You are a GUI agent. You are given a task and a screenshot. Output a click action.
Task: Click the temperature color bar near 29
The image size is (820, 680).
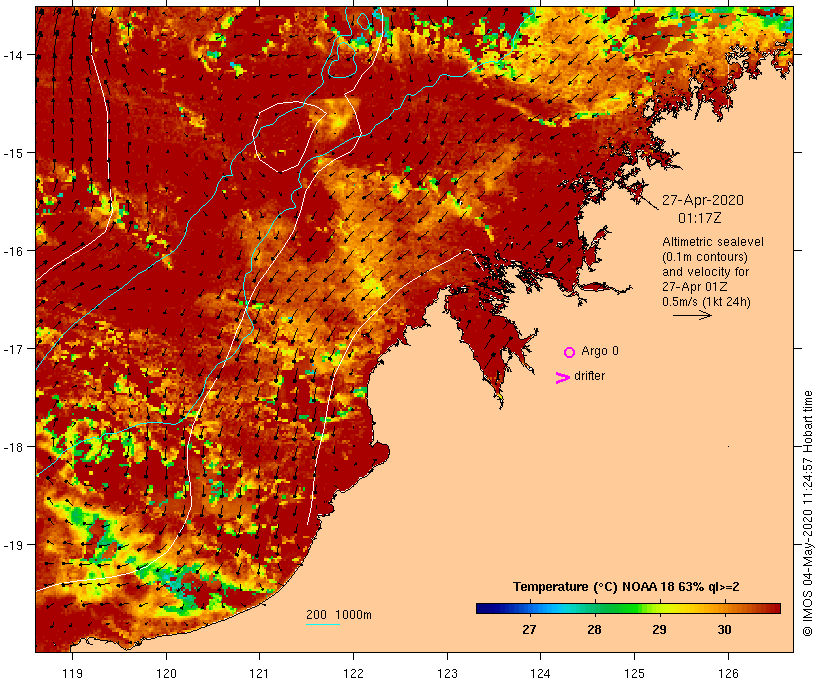click(x=659, y=608)
